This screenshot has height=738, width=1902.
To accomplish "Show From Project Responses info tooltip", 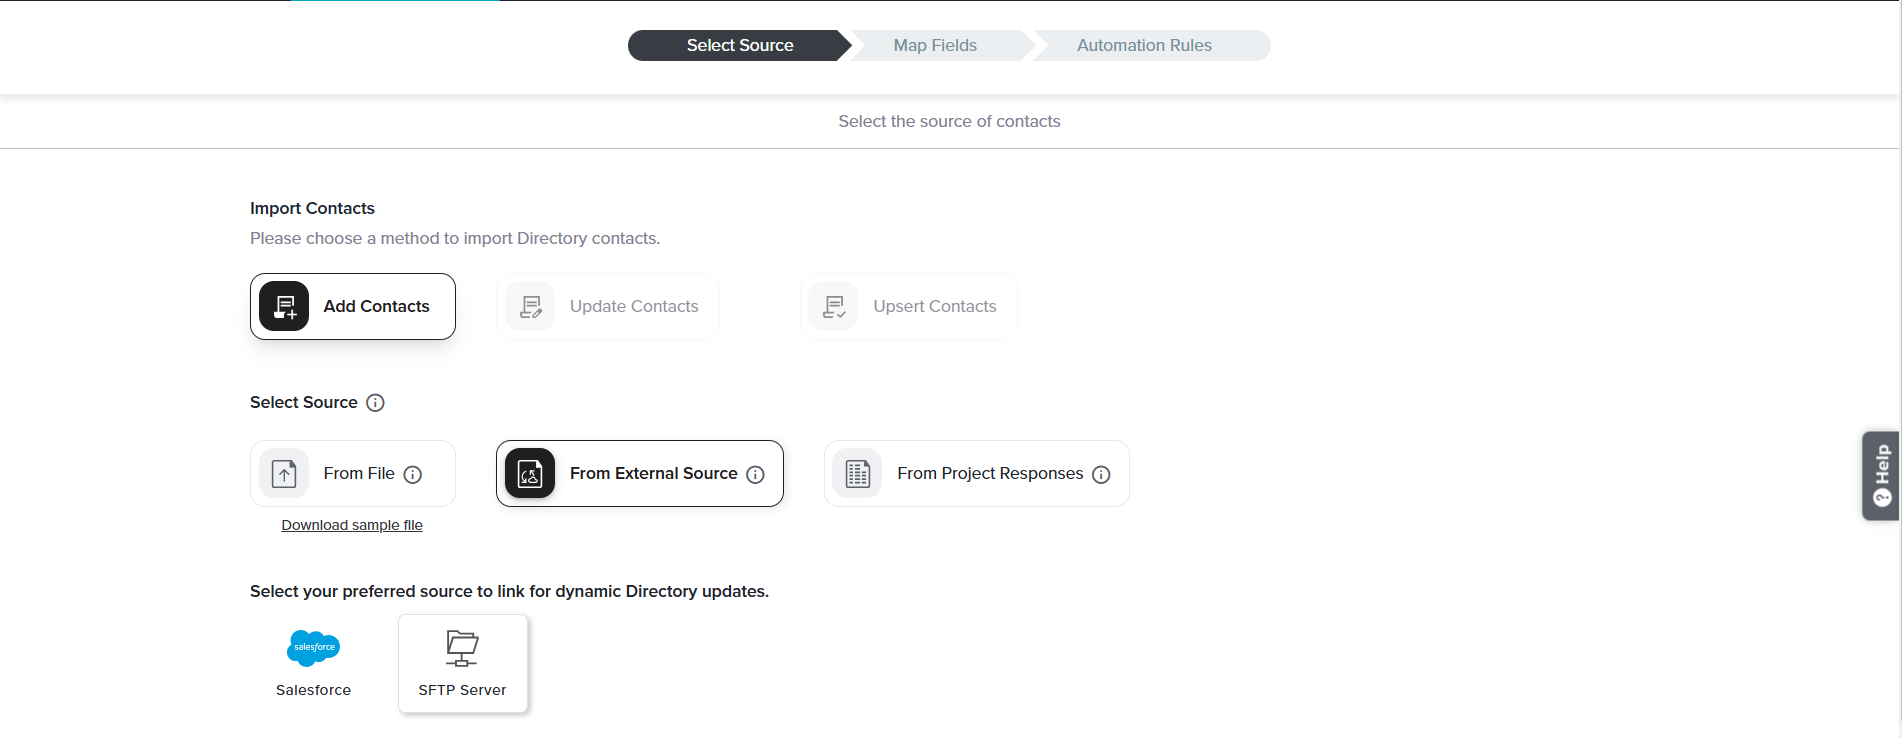I will tap(1101, 475).
